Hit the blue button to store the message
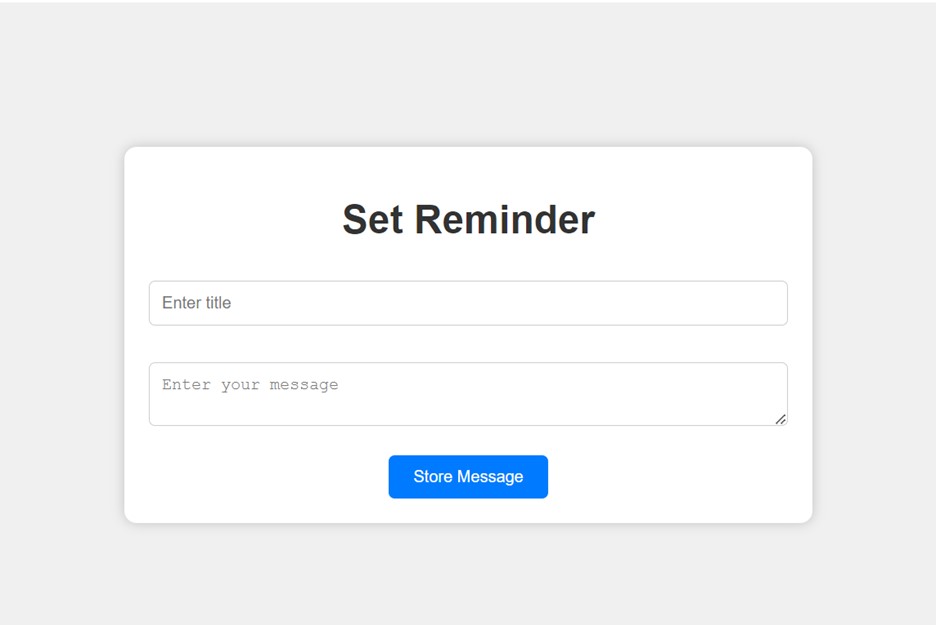 [468, 477]
